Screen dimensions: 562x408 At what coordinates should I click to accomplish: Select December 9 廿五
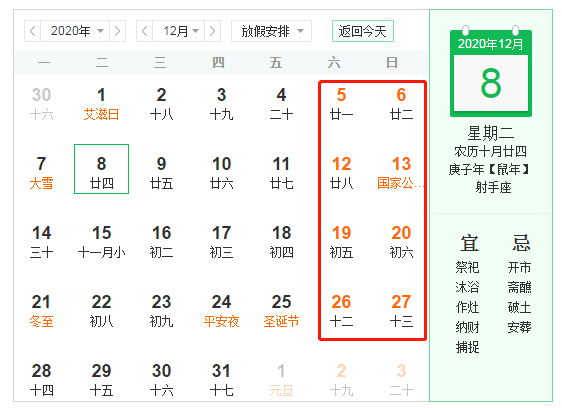[x=161, y=172]
